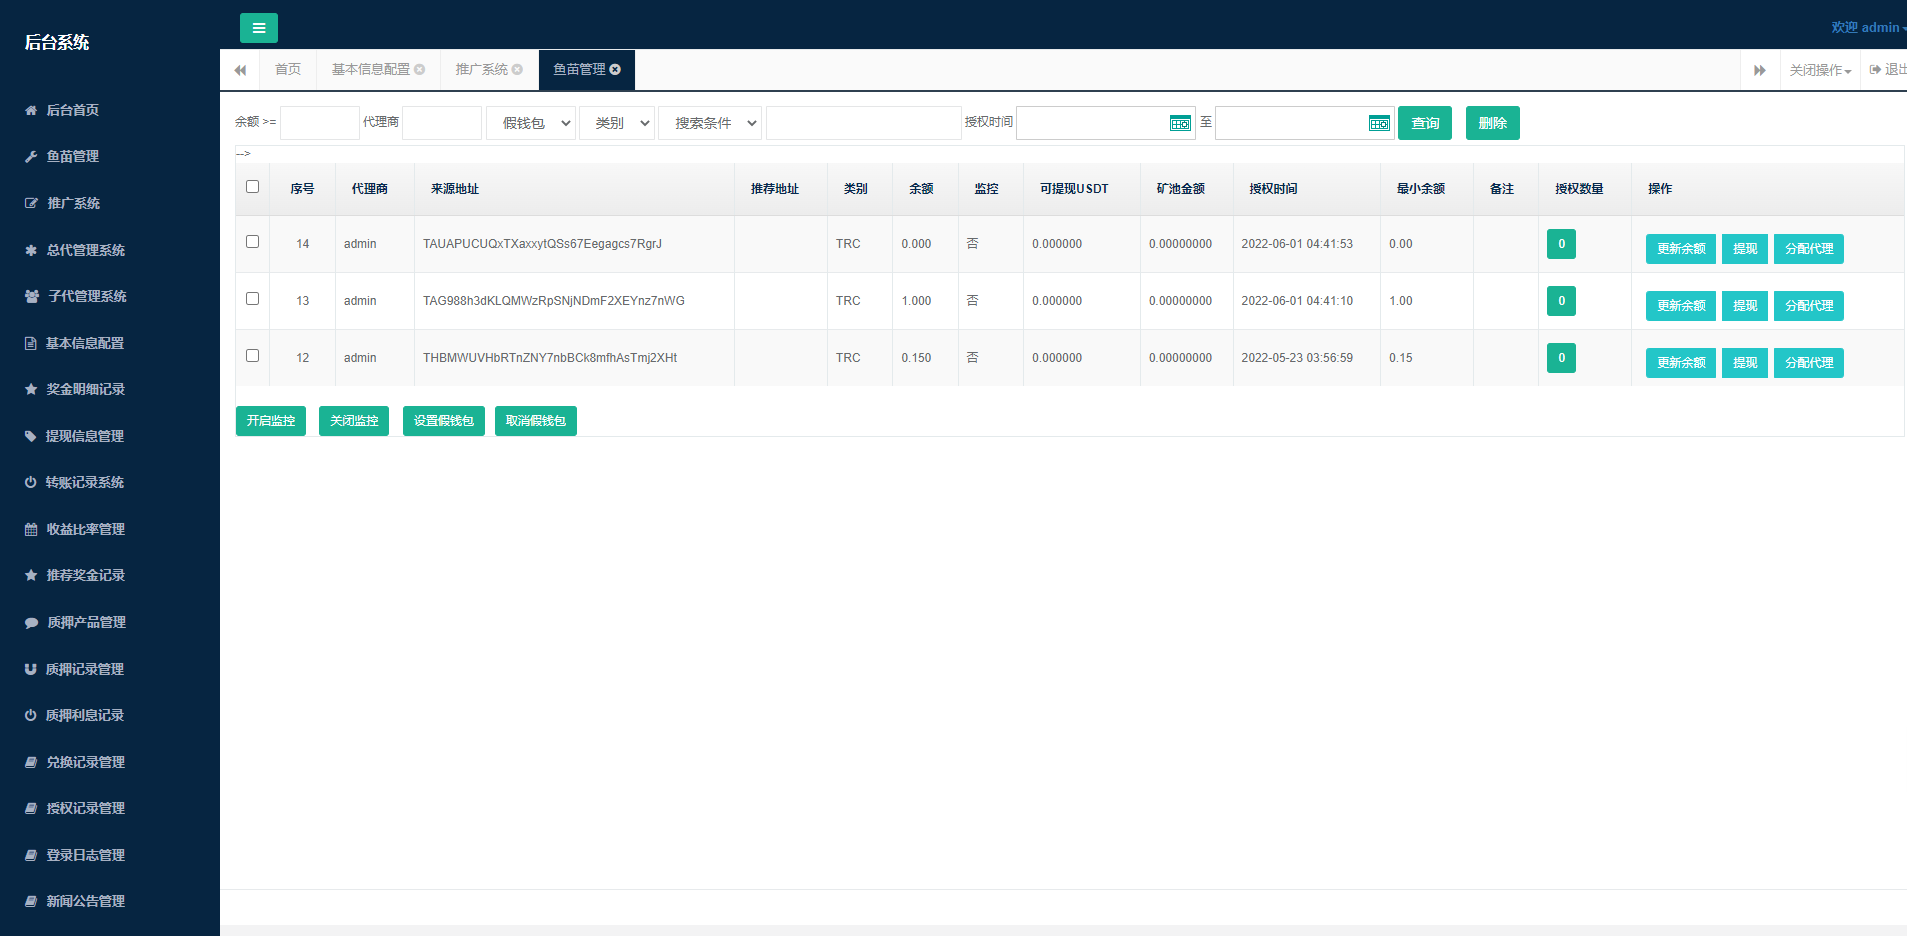Image resolution: width=1907 pixels, height=936 pixels.
Task: Click the 代理商 input field
Action: click(441, 123)
